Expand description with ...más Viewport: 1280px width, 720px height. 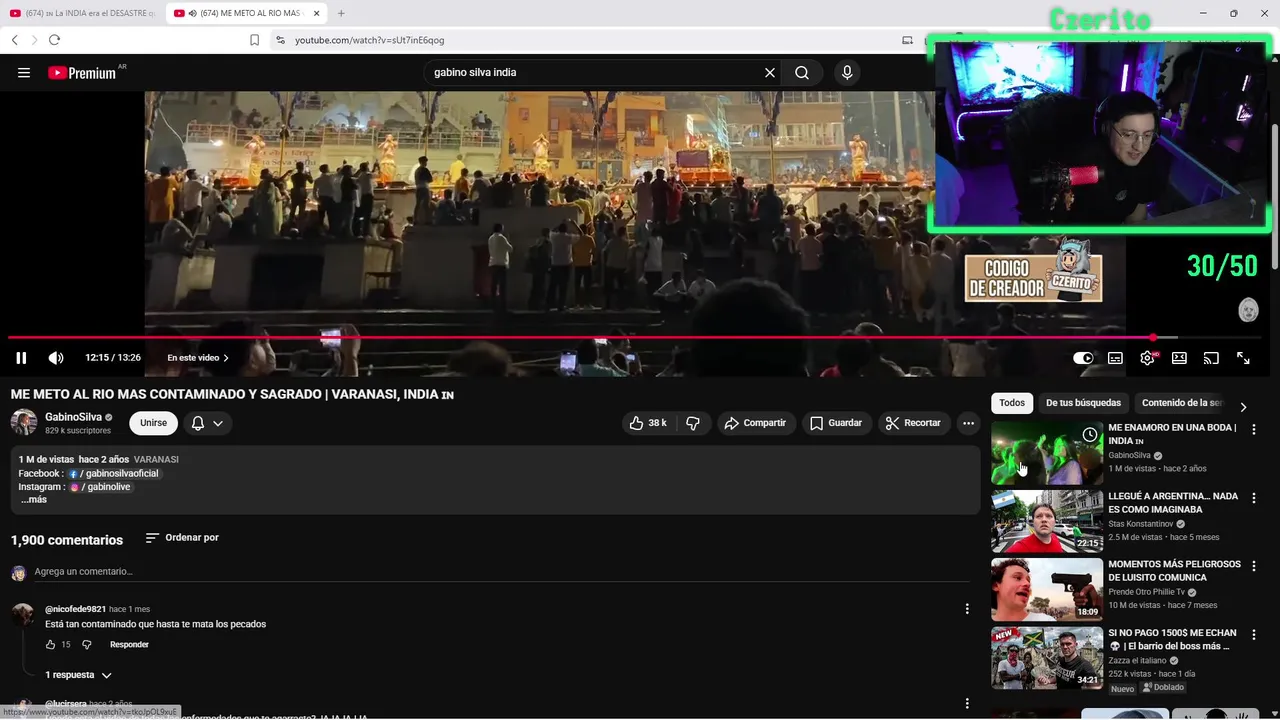[34, 500]
